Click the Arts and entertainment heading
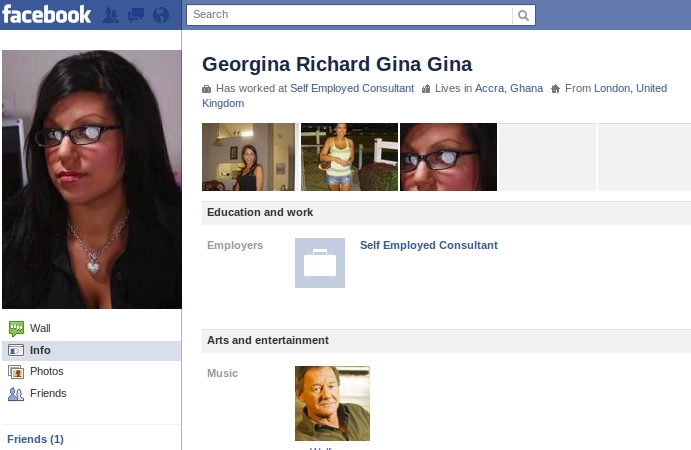The height and width of the screenshot is (450, 691). pos(267,340)
